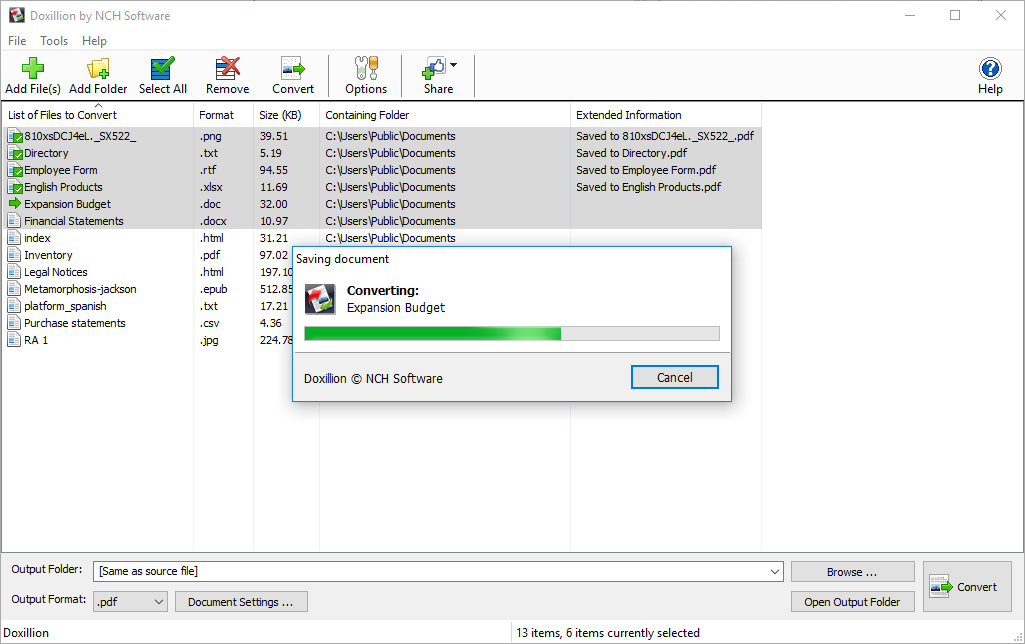Image resolution: width=1025 pixels, height=644 pixels.
Task: Click the file icon for Inventory
Action: tap(14, 255)
